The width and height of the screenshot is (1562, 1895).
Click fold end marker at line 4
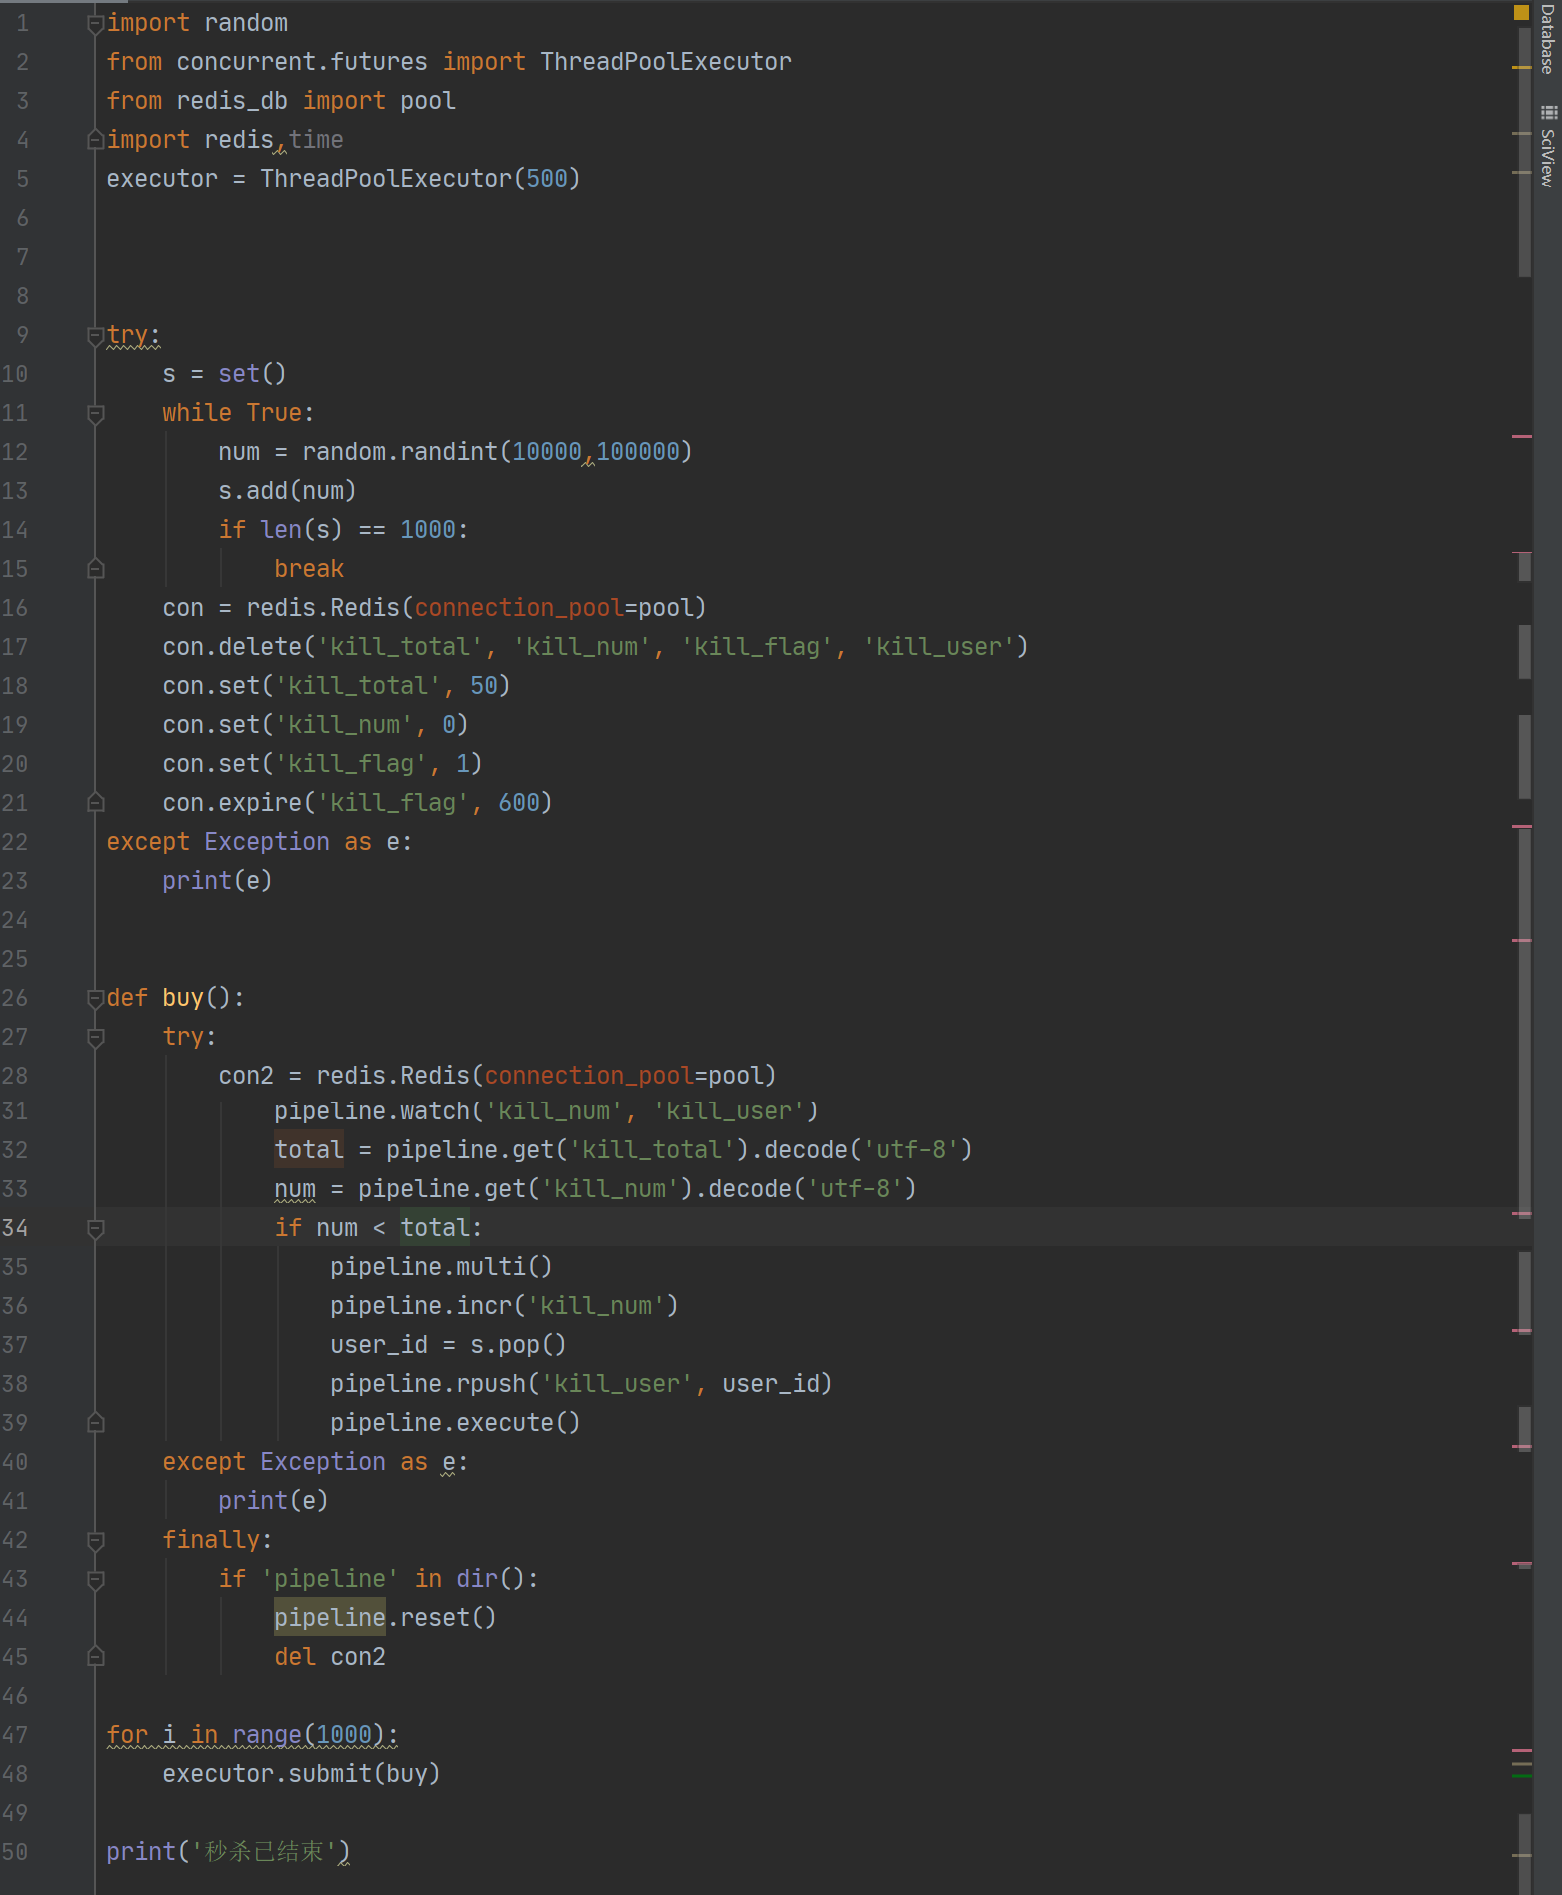(95, 140)
